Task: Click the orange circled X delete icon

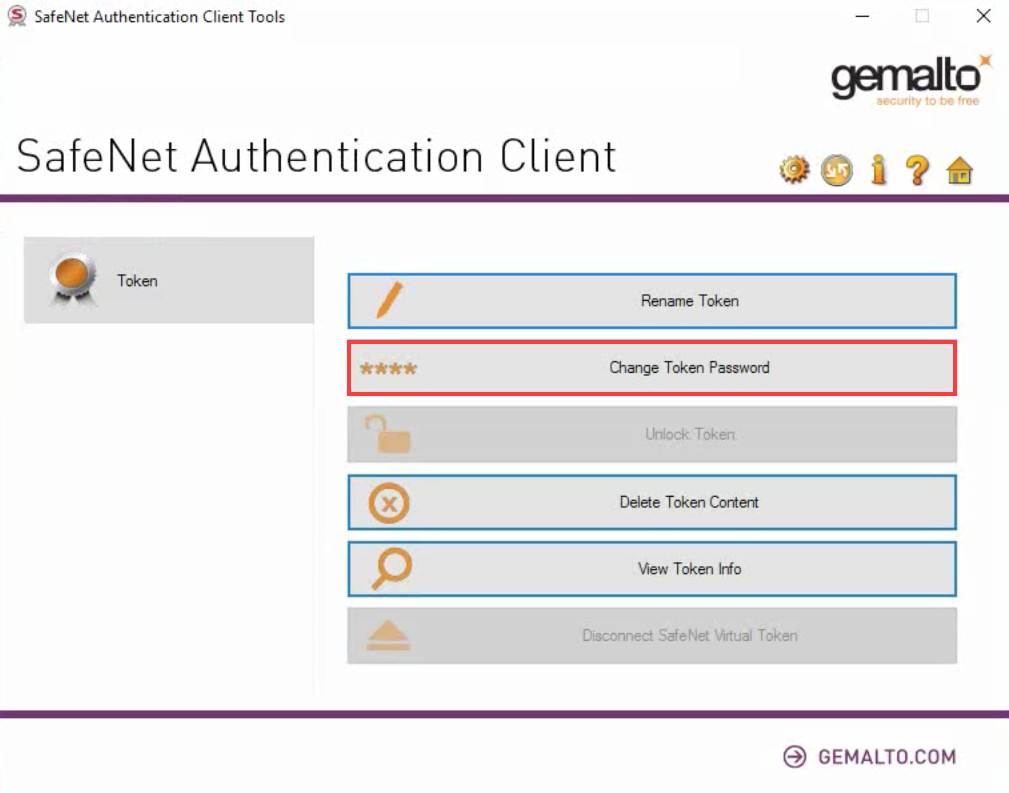Action: tap(389, 503)
